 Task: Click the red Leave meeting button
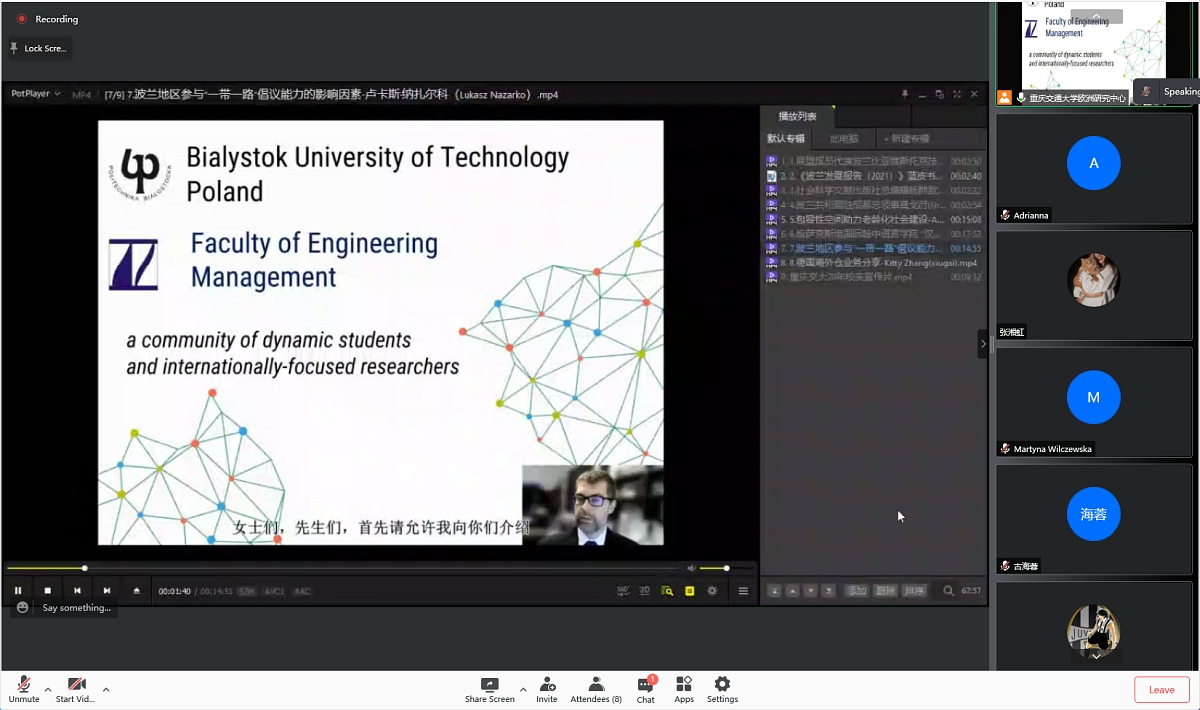click(x=1162, y=689)
